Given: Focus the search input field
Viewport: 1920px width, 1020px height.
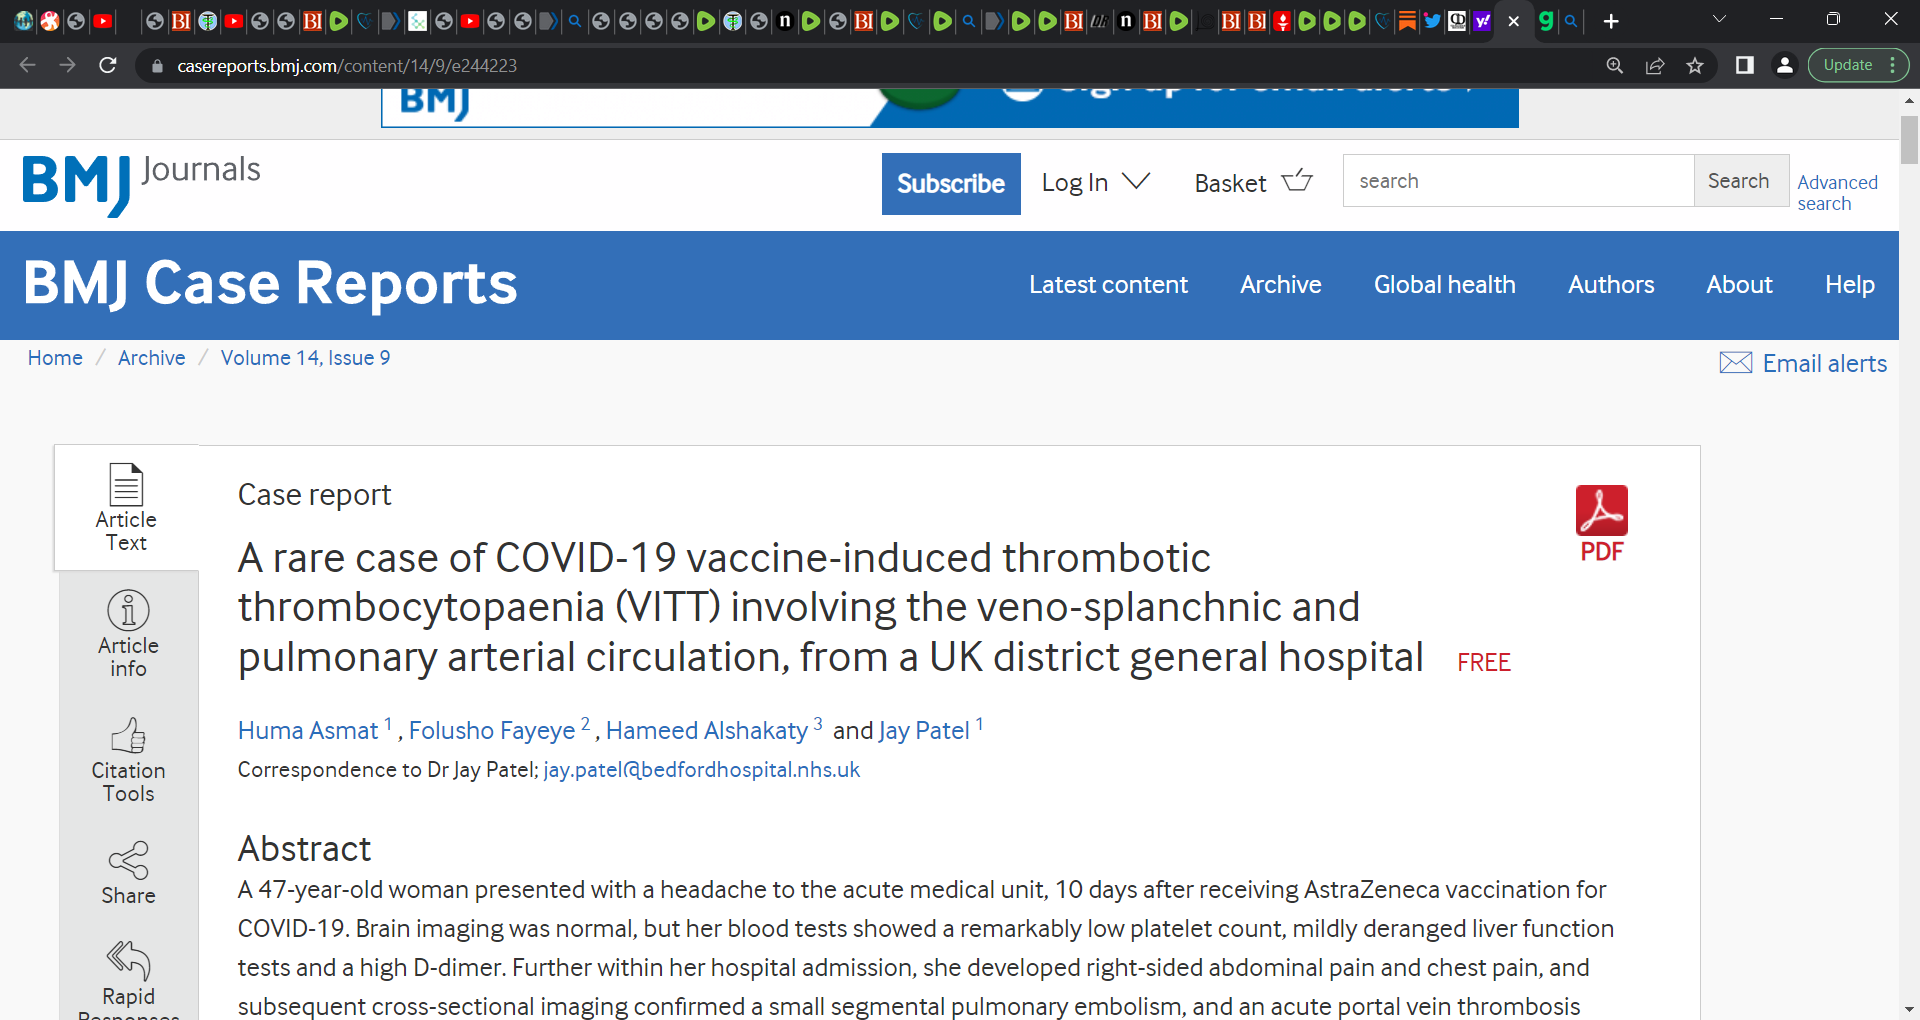Looking at the screenshot, I should 1518,181.
